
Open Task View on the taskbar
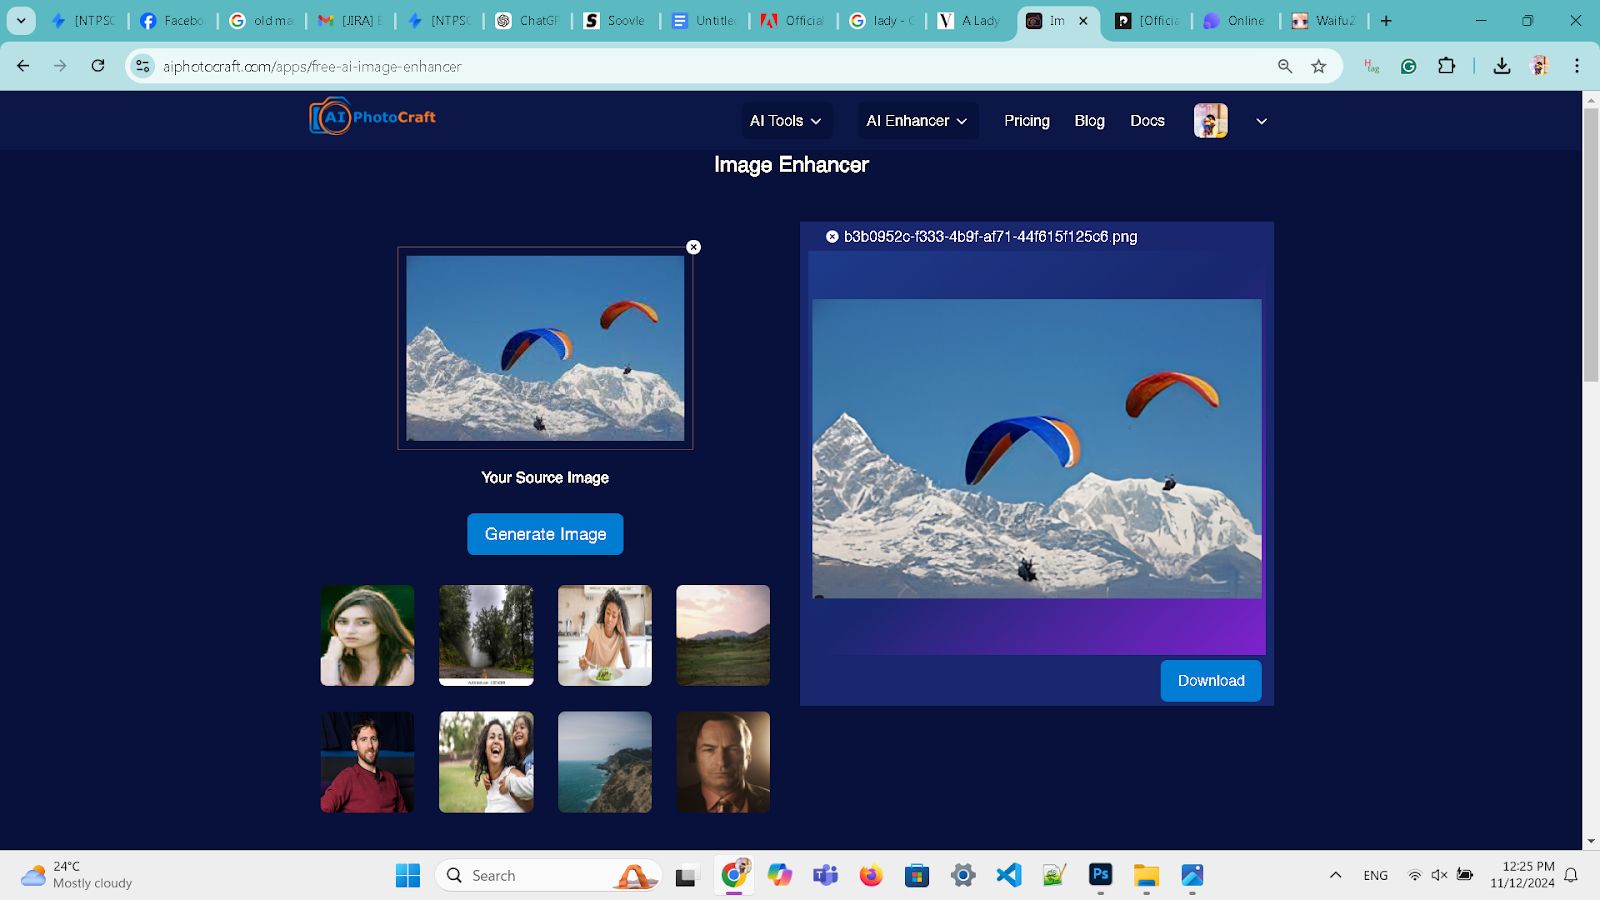tap(686, 876)
